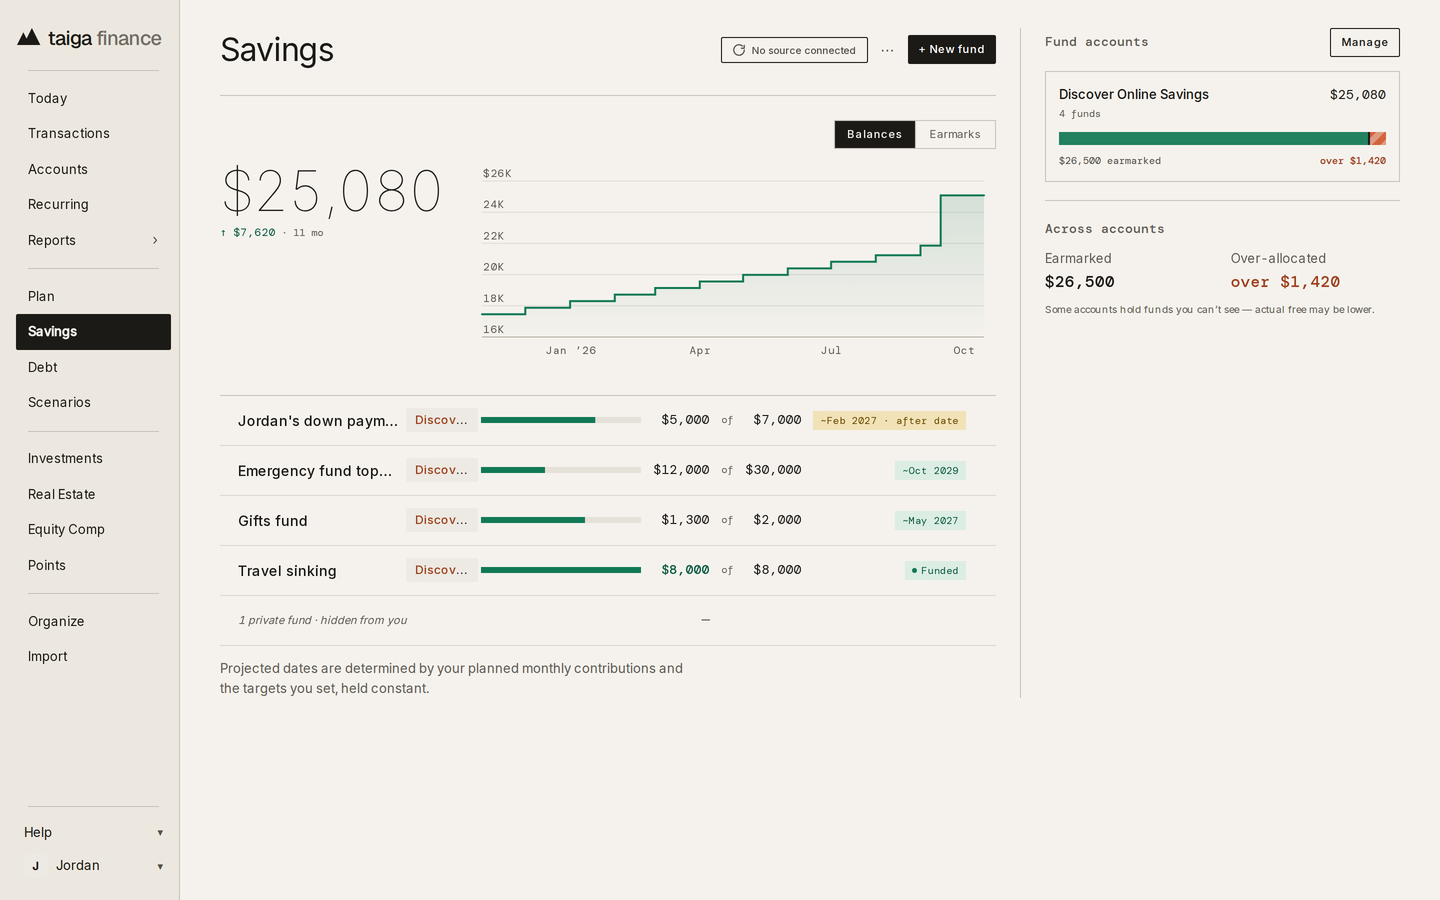Screen dimensions: 1440x900
Task: Open the Recurring section
Action: [x=93, y=204]
